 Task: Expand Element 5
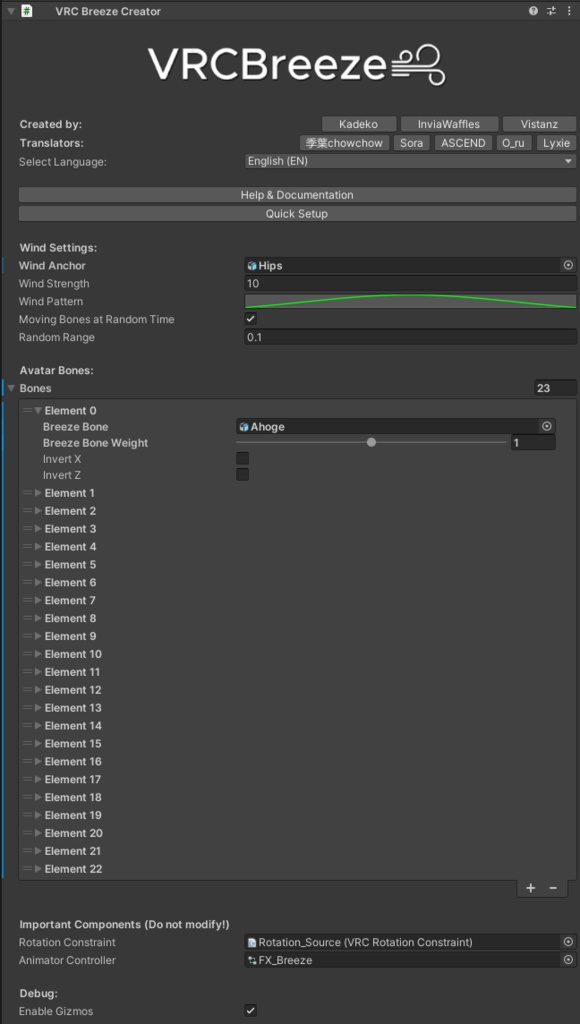tap(39, 564)
